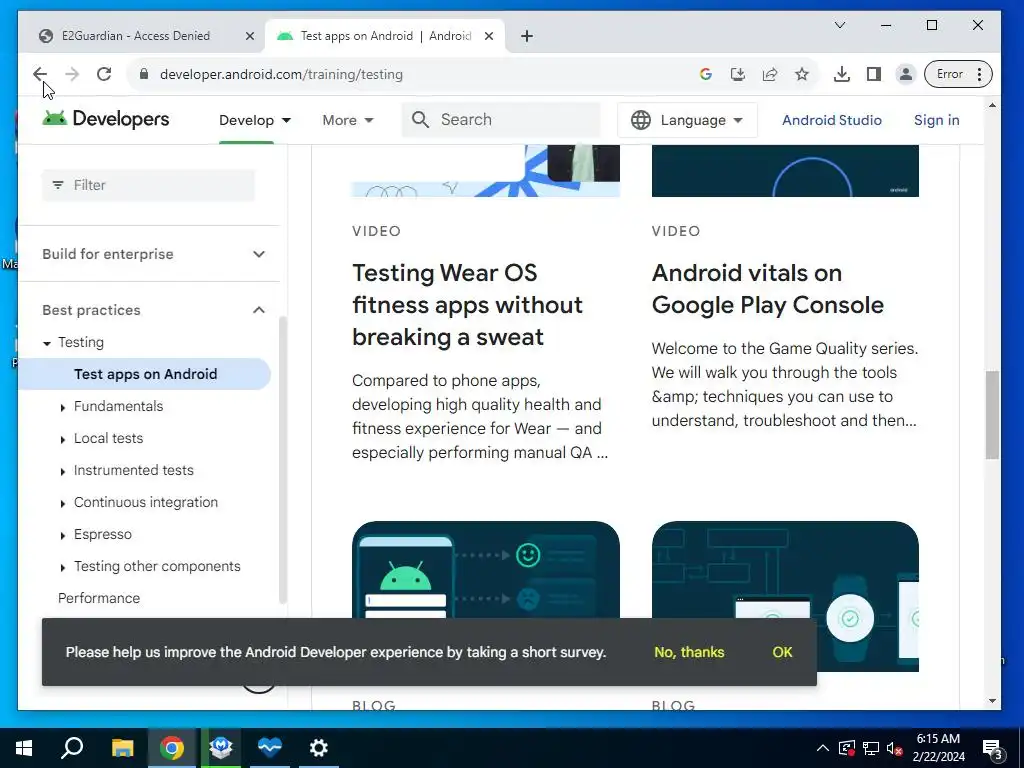Share this page icon
The height and width of the screenshot is (768, 1024).
pyautogui.click(x=770, y=74)
